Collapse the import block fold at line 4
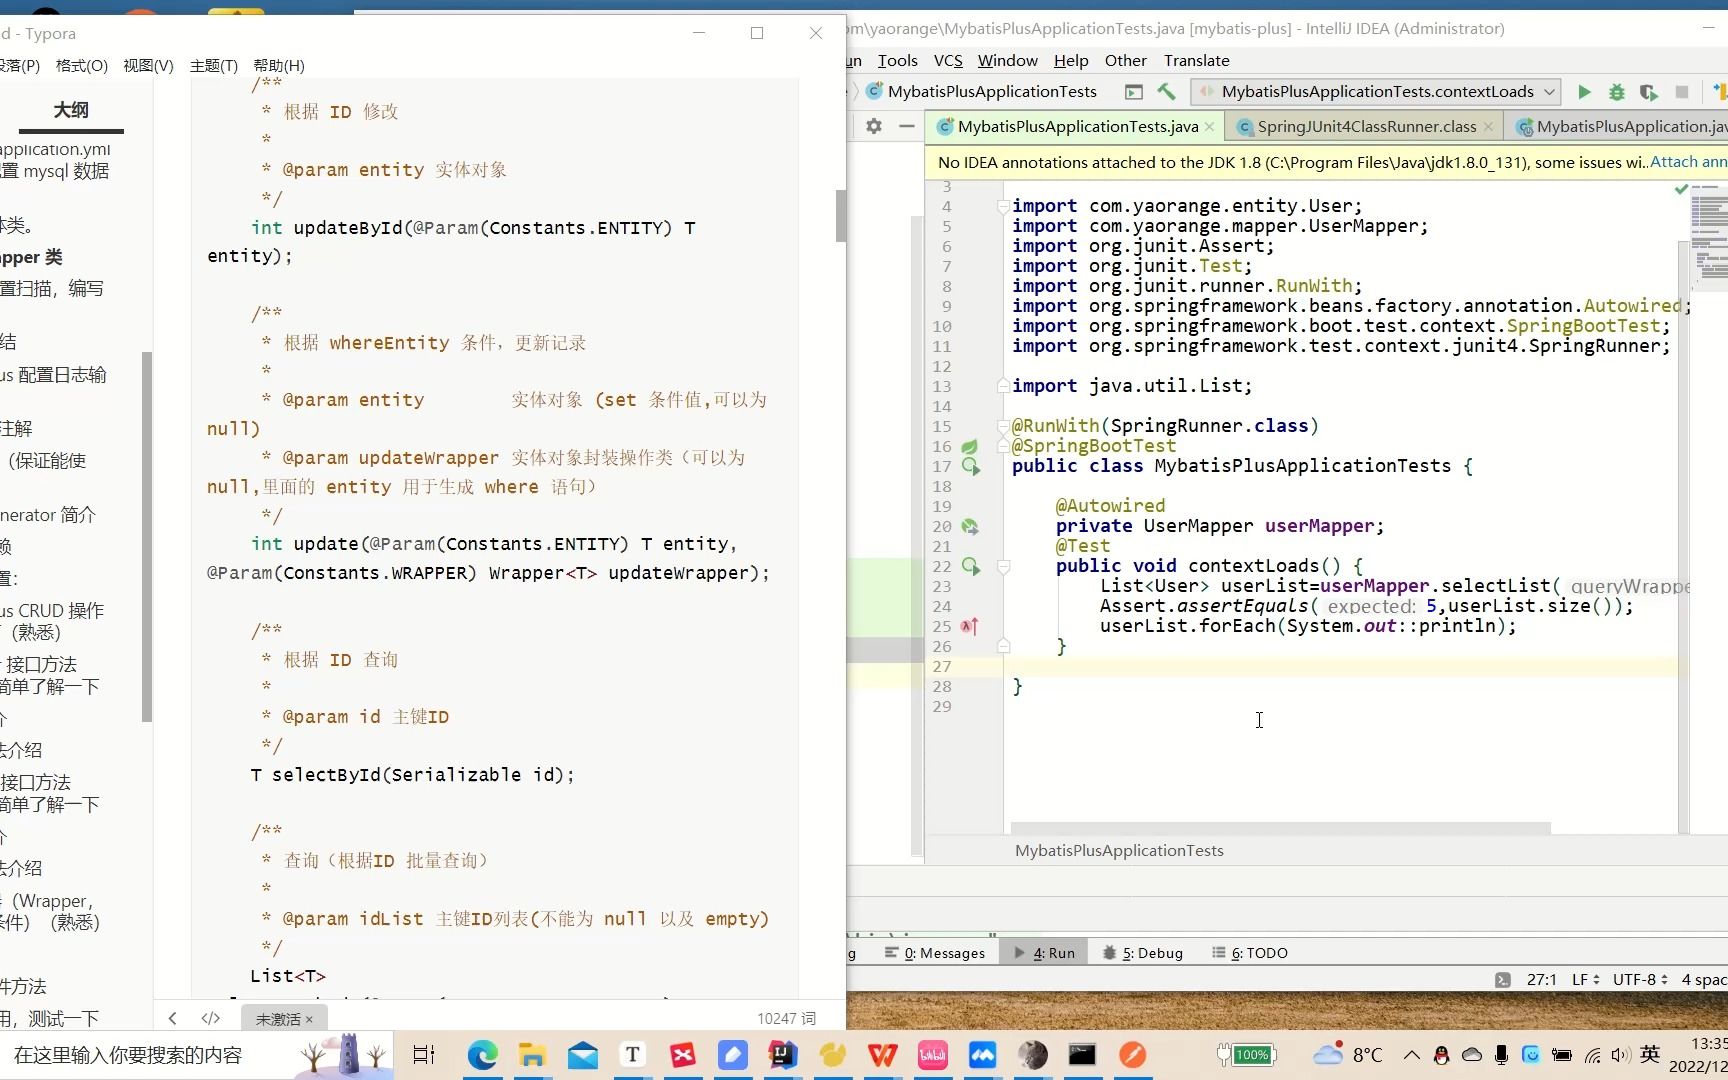The height and width of the screenshot is (1080, 1728). (x=1003, y=207)
